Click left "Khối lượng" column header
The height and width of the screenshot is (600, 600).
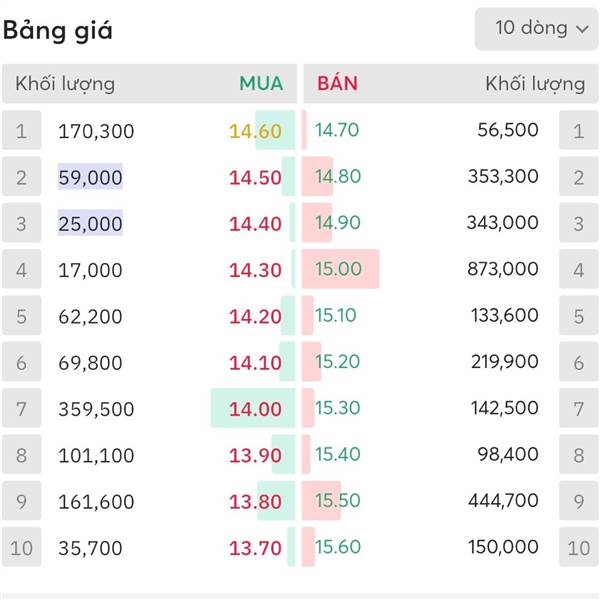pyautogui.click(x=65, y=84)
